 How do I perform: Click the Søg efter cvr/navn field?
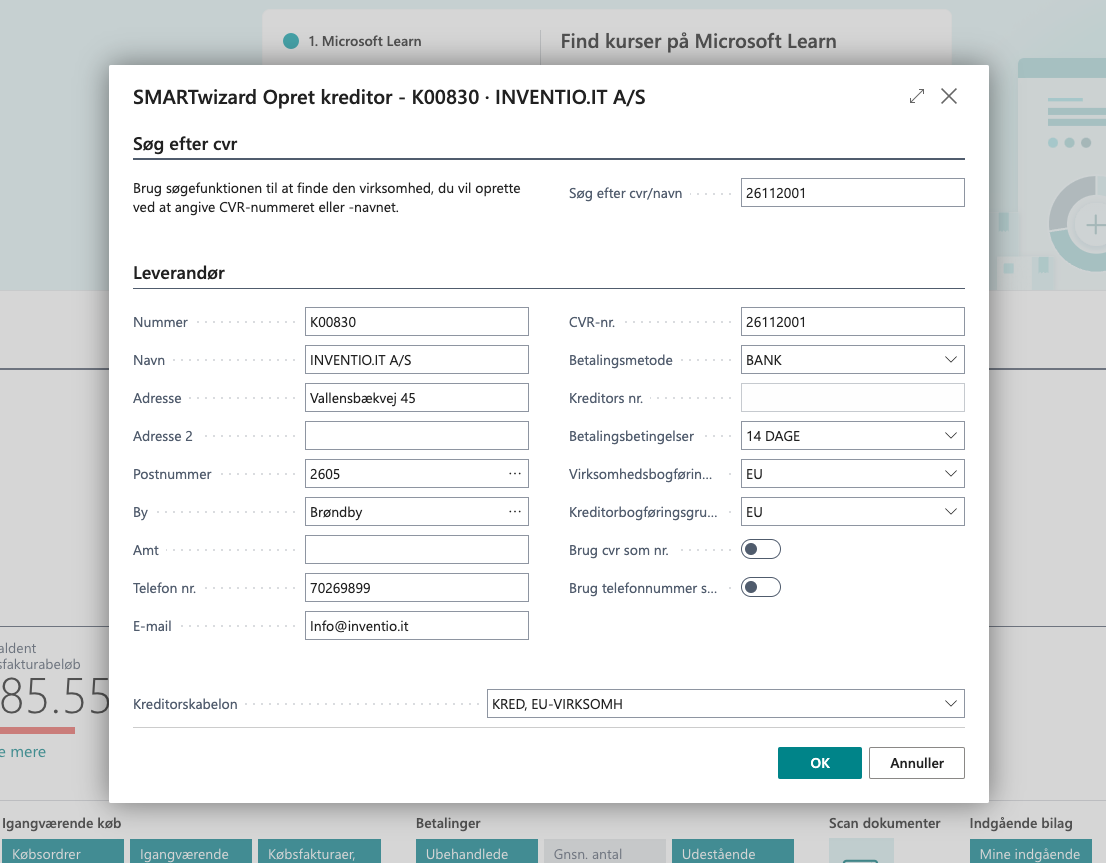pos(852,193)
